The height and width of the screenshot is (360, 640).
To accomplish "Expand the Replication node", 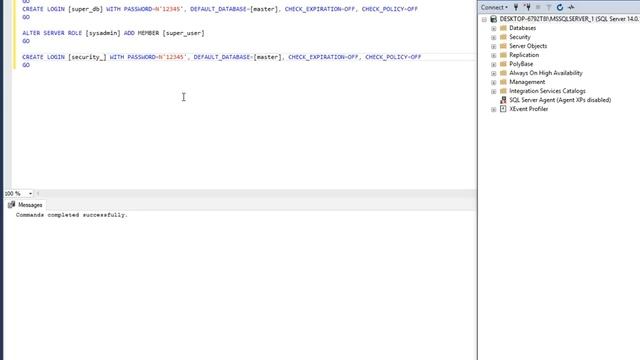I will (493, 56).
